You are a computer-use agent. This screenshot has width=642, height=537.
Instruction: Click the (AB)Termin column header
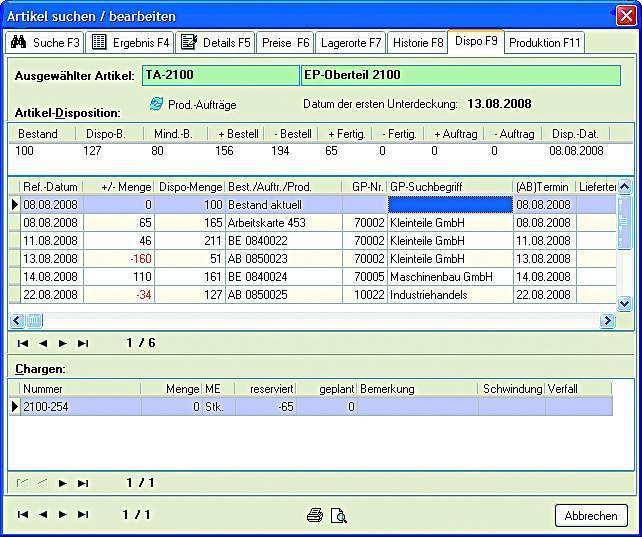(x=545, y=187)
